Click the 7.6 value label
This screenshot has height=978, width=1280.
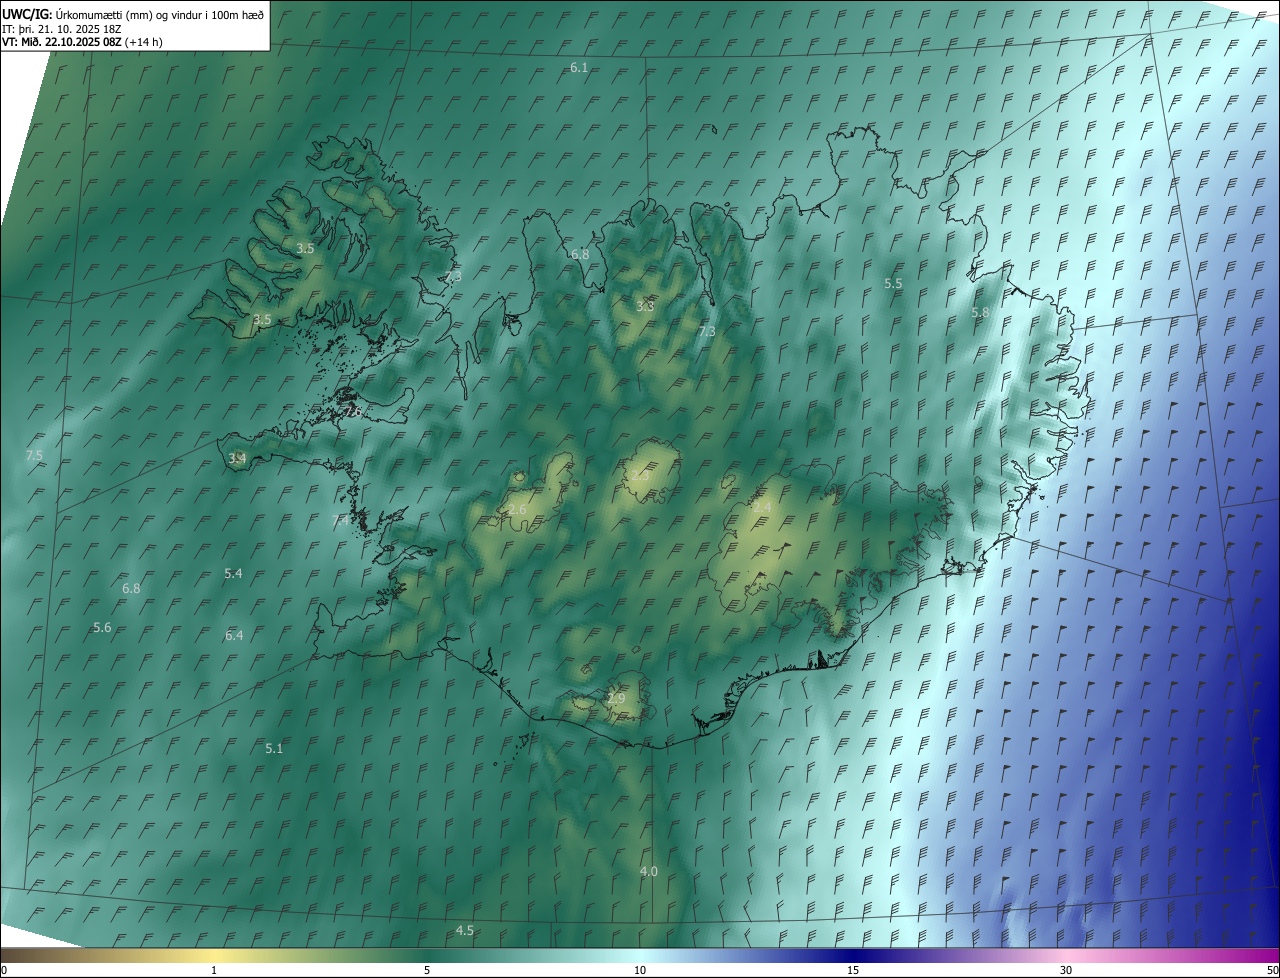tap(352, 411)
